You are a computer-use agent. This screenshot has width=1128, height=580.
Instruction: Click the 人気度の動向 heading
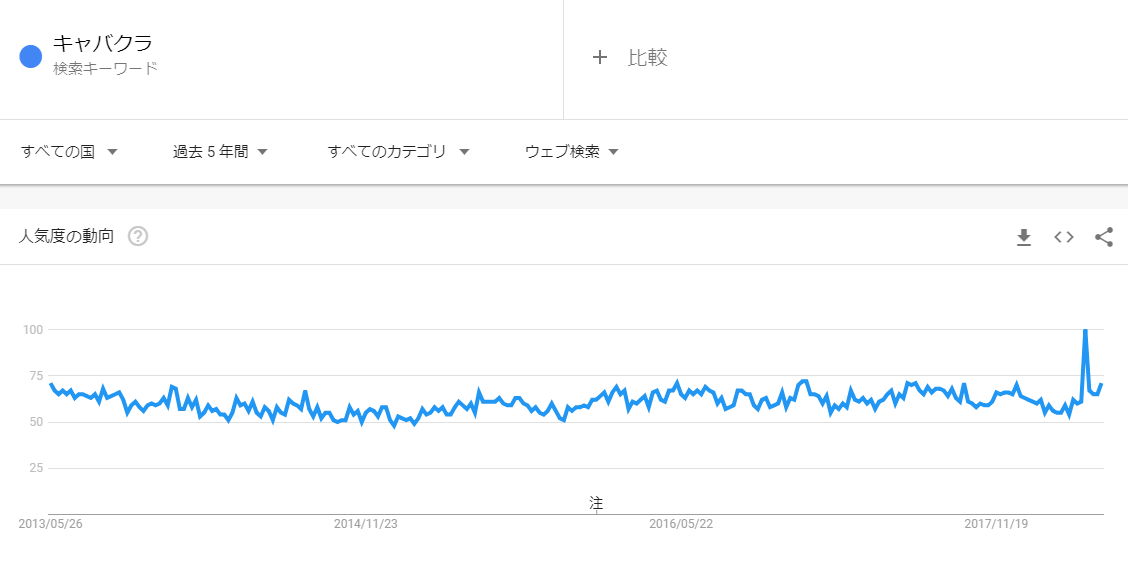click(66, 236)
